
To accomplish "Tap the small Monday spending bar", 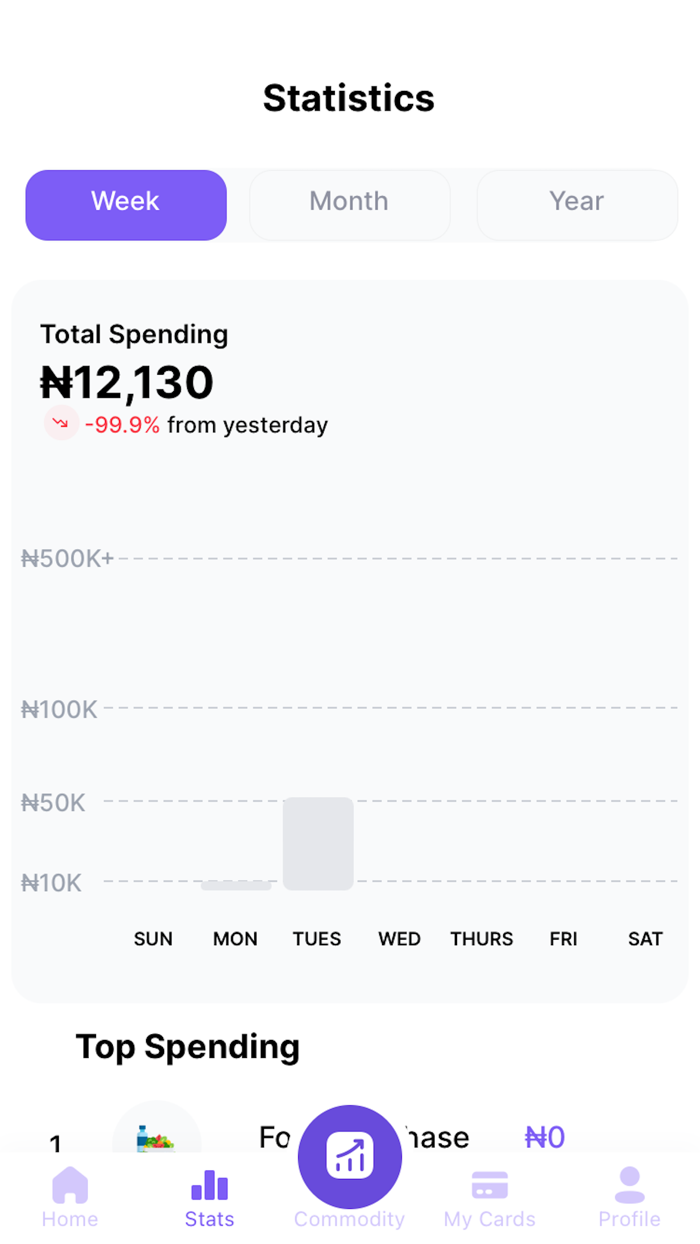I will click(236, 885).
